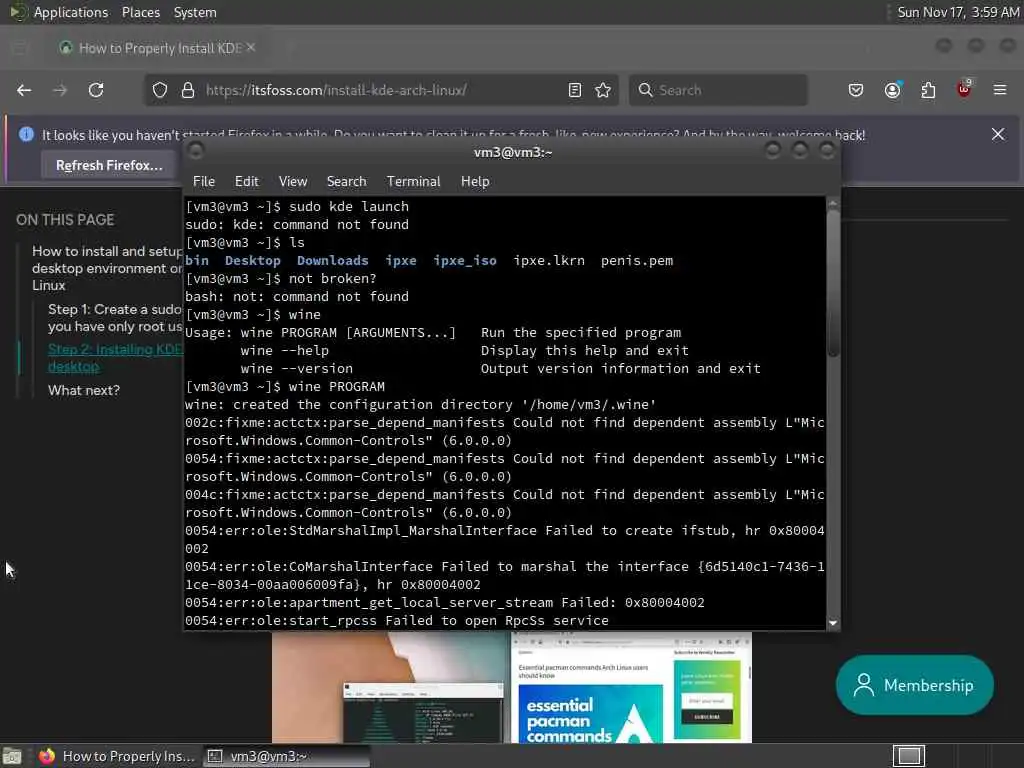Open the terminal Search menu
1024x768 pixels.
point(346,182)
